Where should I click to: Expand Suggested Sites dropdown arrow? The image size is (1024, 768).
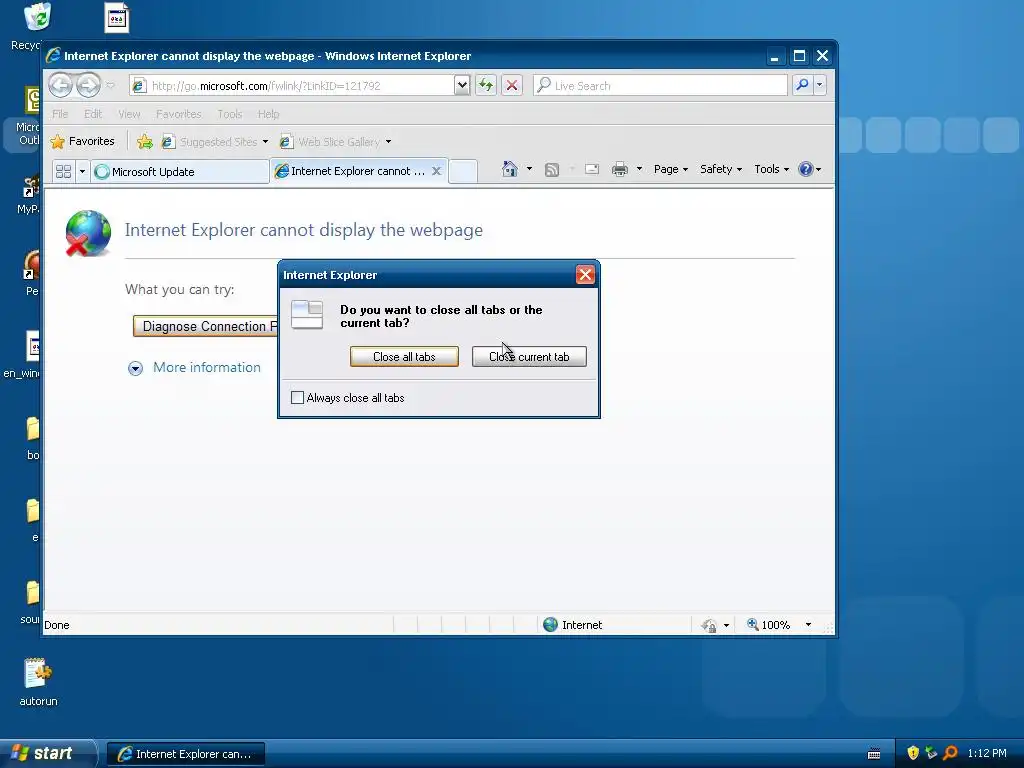(x=265, y=142)
